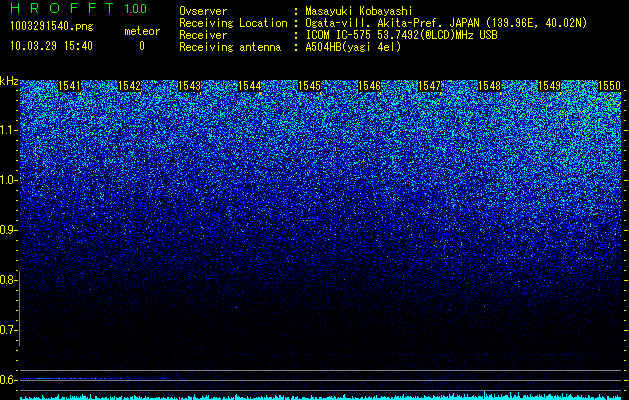
Task: Click the HROFFT 1.0.0 title text
Action: pos(79,8)
